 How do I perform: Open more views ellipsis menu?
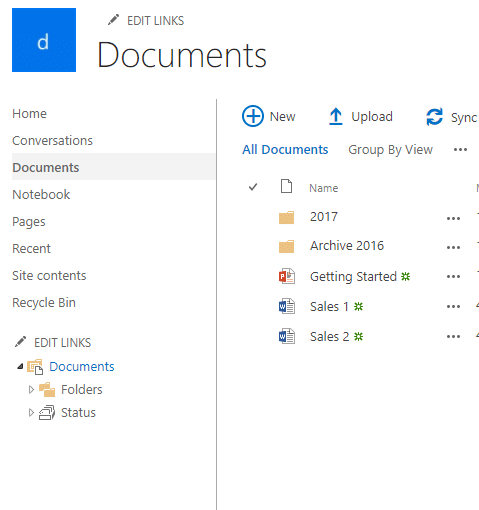click(460, 150)
